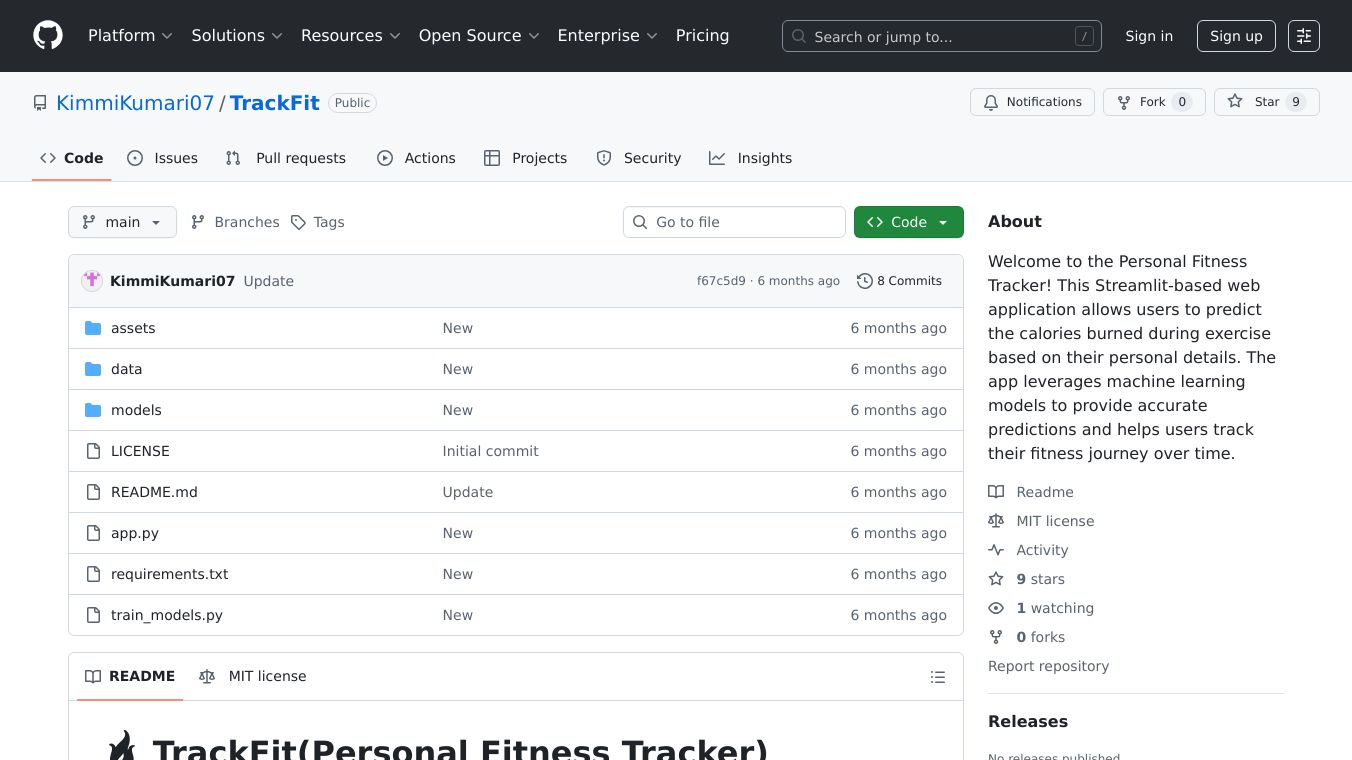
Task: Click the assets folder icon
Action: click(93, 328)
